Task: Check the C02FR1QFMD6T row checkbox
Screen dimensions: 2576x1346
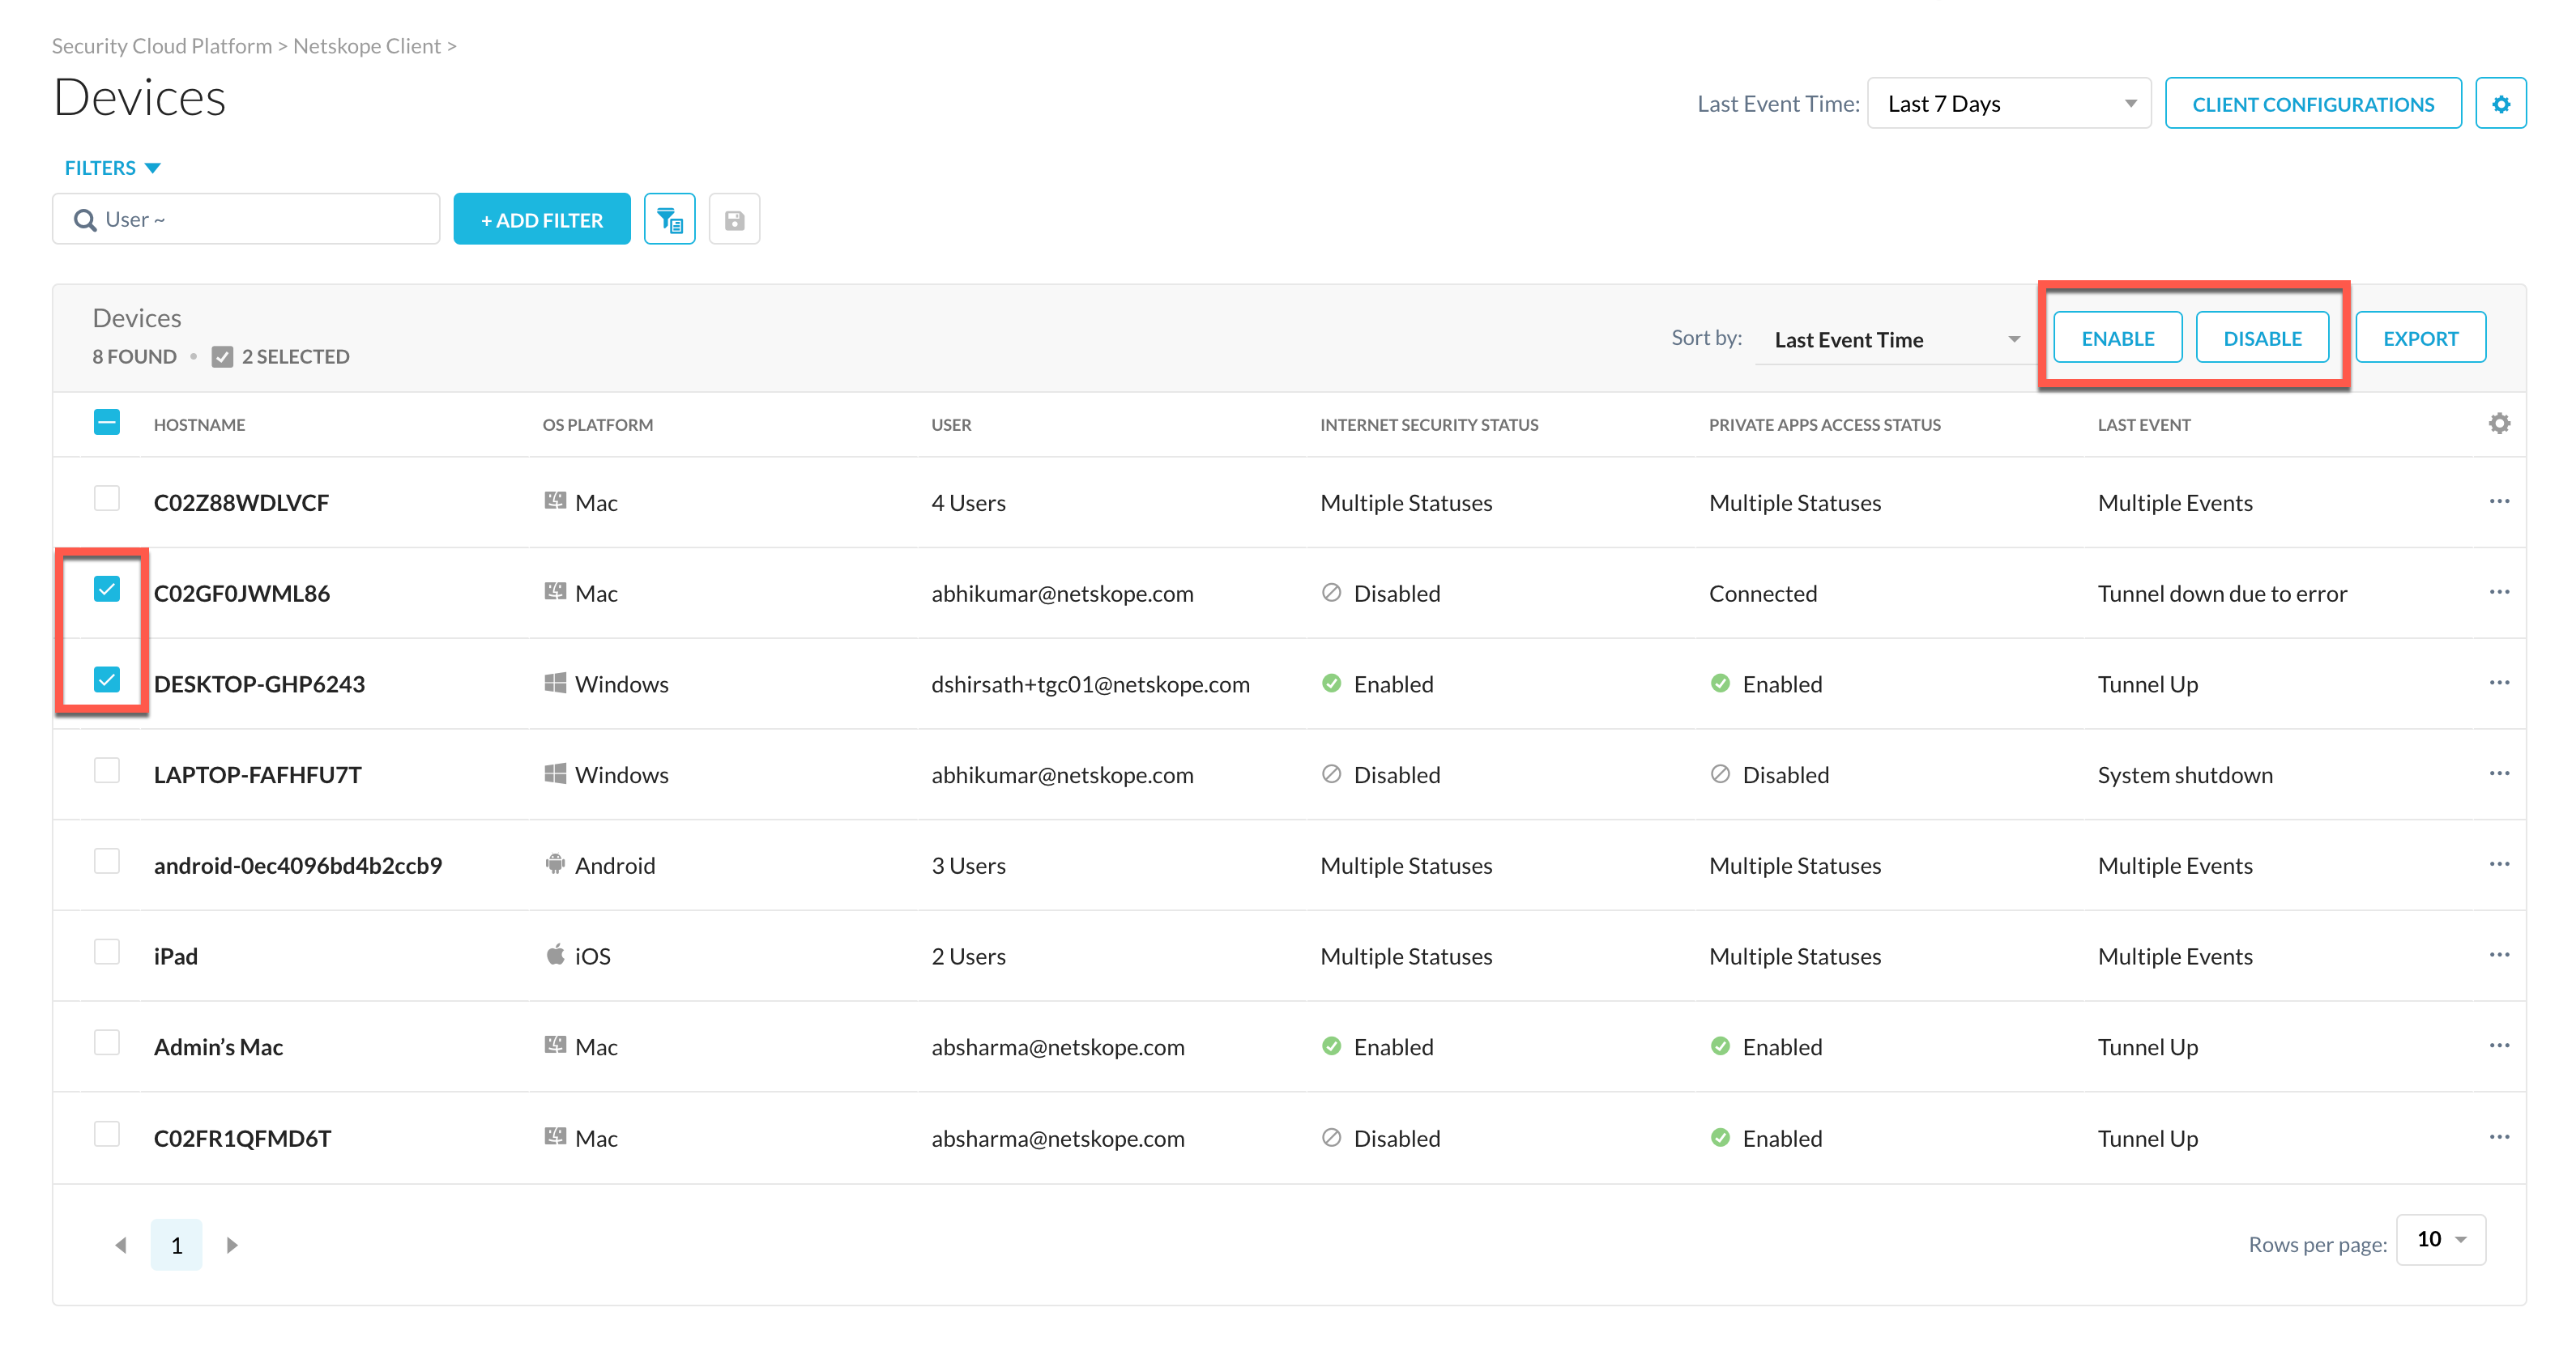Action: tap(107, 1134)
